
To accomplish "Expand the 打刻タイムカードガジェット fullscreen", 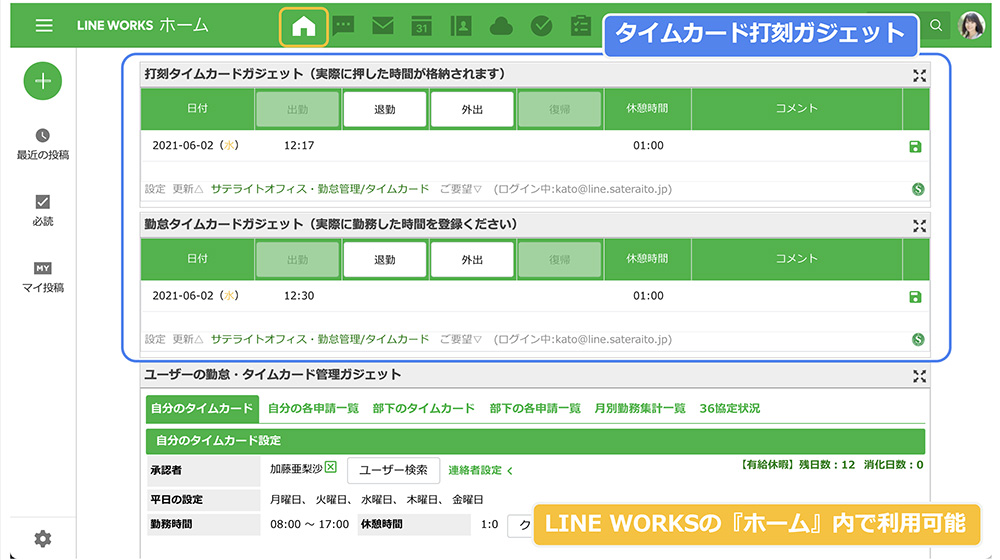I will 919,76.
